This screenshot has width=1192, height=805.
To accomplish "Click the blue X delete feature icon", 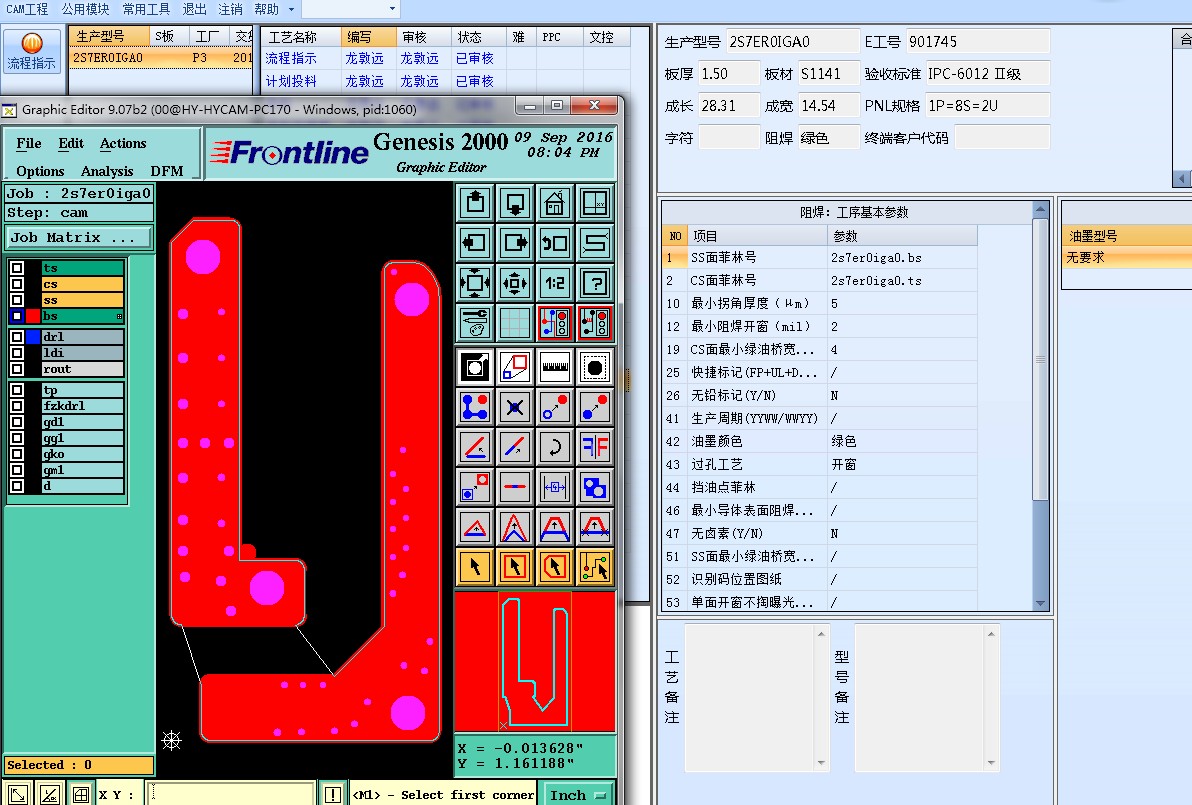I will (x=515, y=407).
